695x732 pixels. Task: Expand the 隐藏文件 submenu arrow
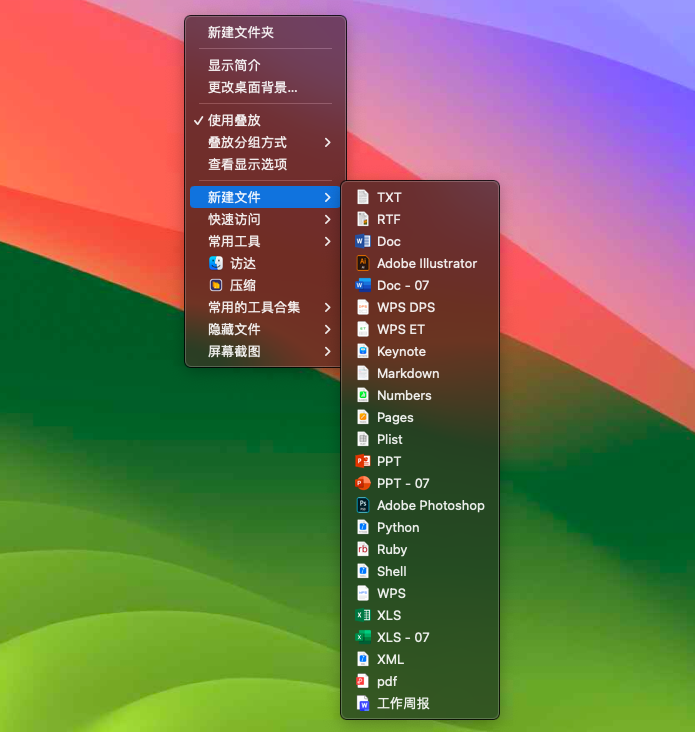click(328, 329)
